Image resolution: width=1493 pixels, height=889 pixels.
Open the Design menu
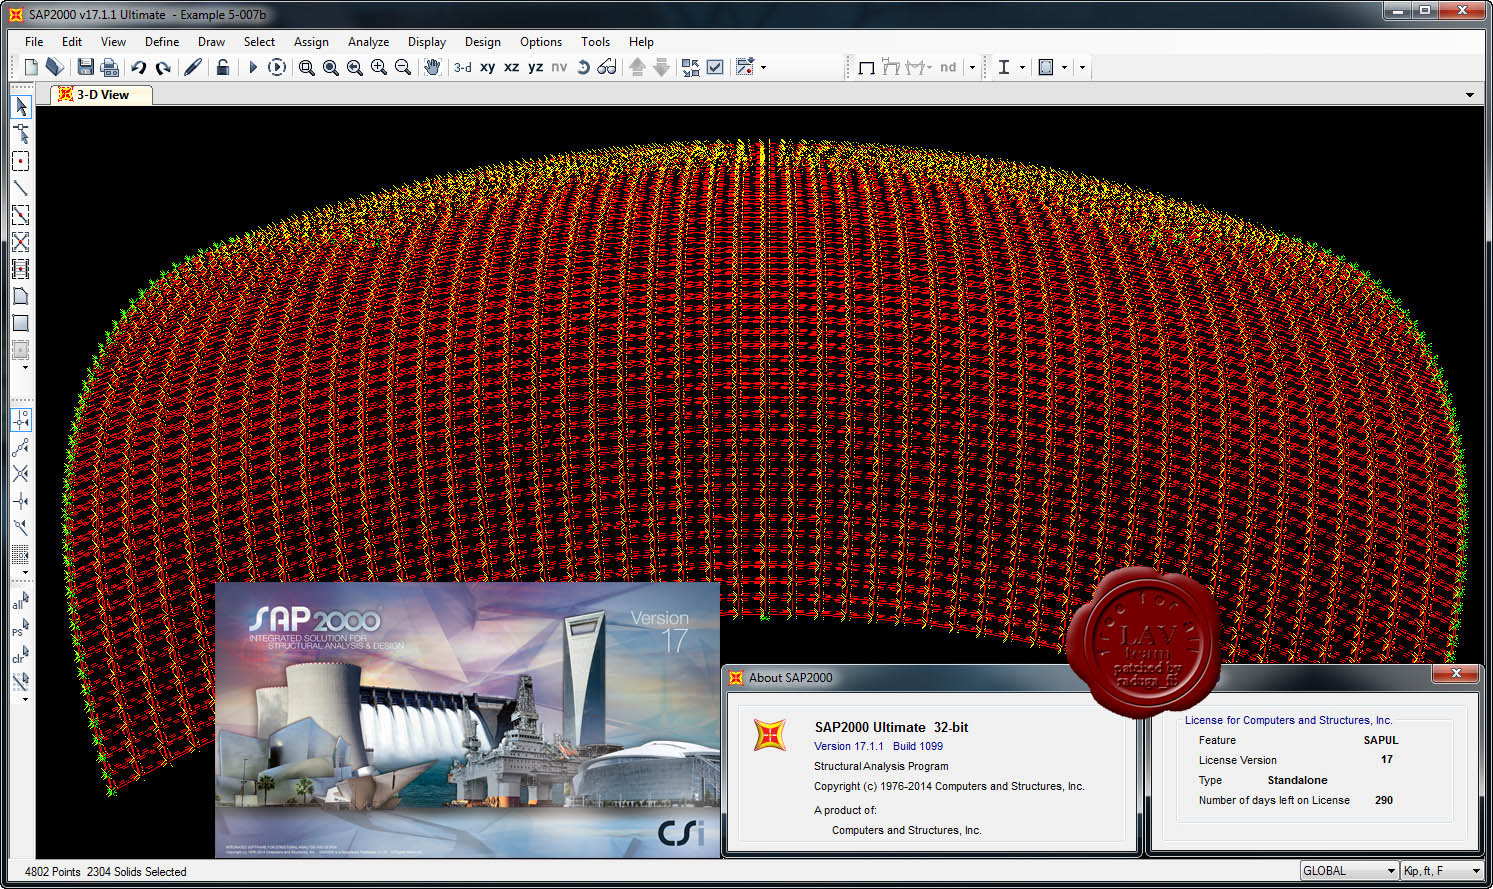click(x=482, y=42)
